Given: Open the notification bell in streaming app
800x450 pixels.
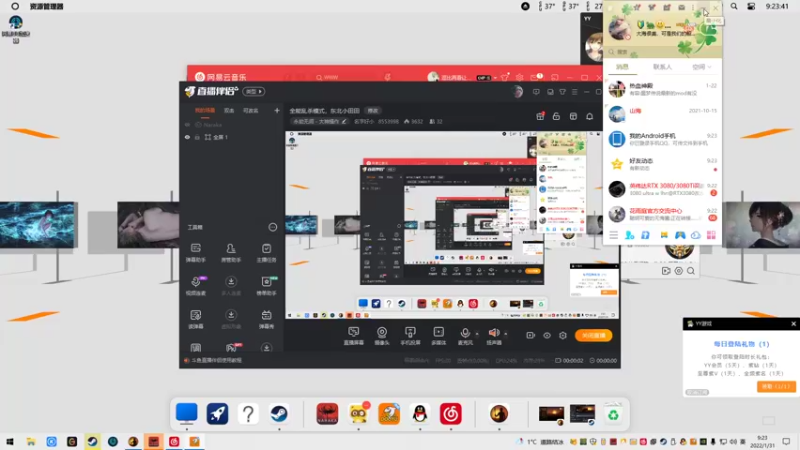Looking at the screenshot, I should tap(589, 117).
